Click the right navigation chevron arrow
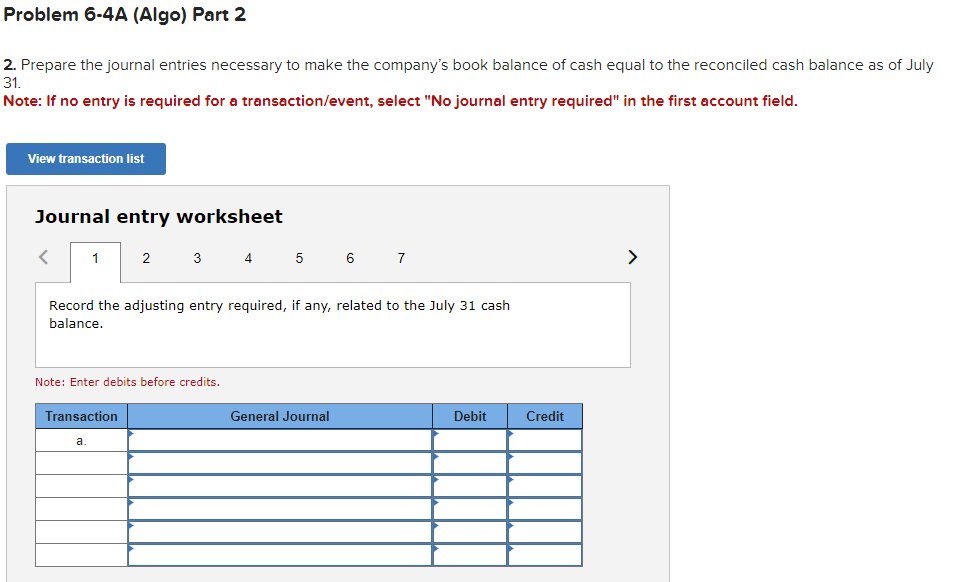 click(632, 257)
